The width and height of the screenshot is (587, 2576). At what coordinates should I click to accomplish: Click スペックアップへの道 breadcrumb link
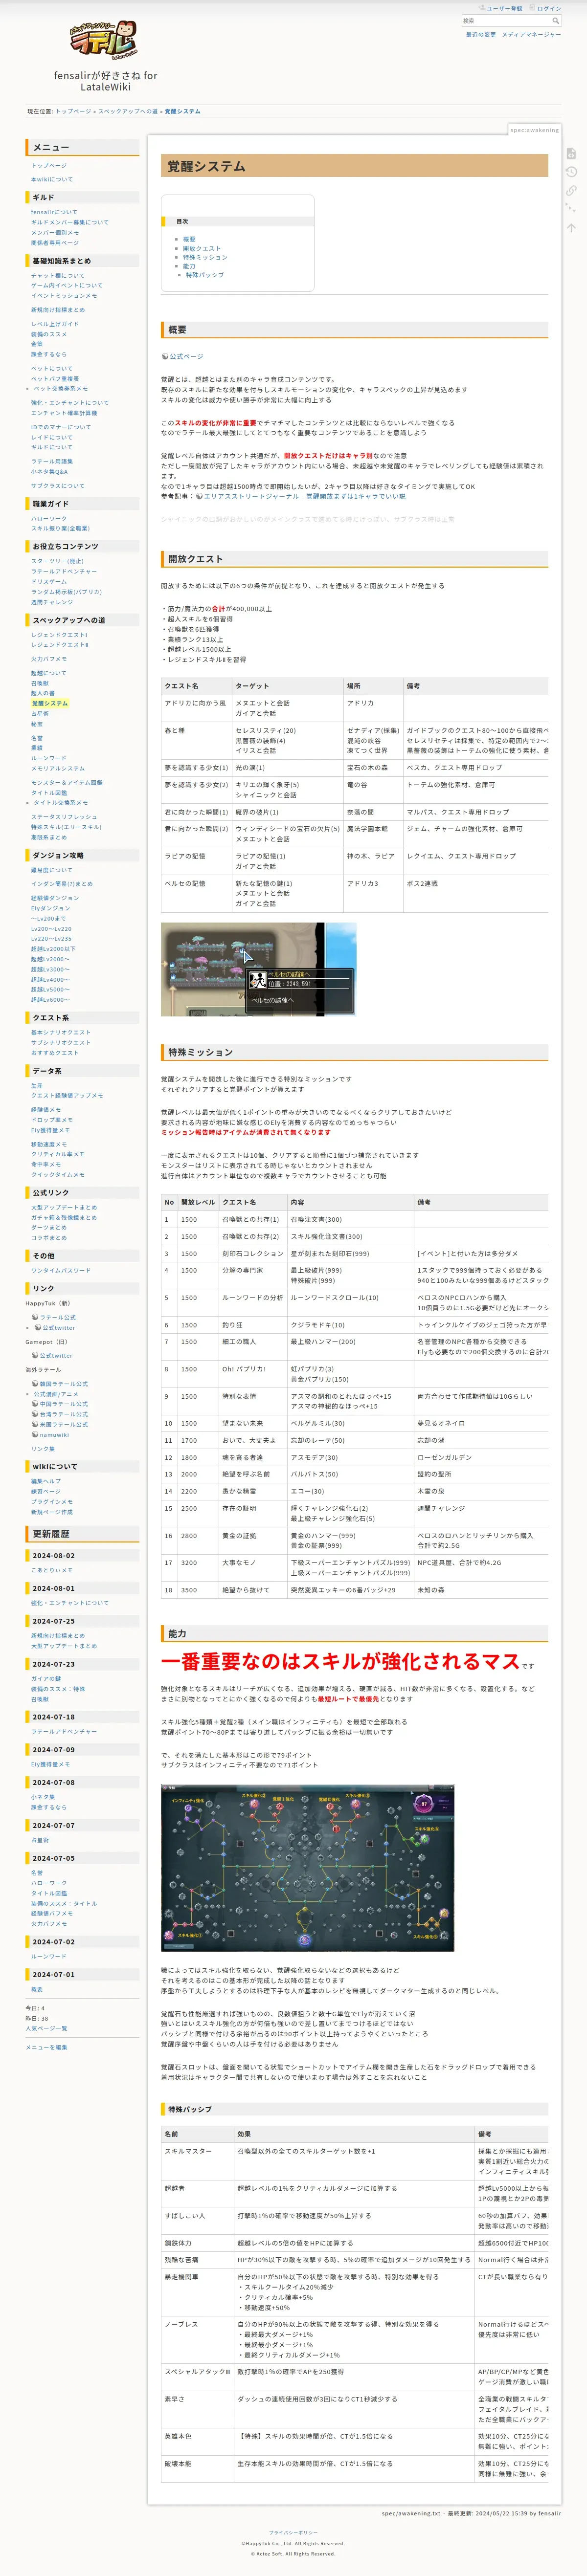(128, 111)
